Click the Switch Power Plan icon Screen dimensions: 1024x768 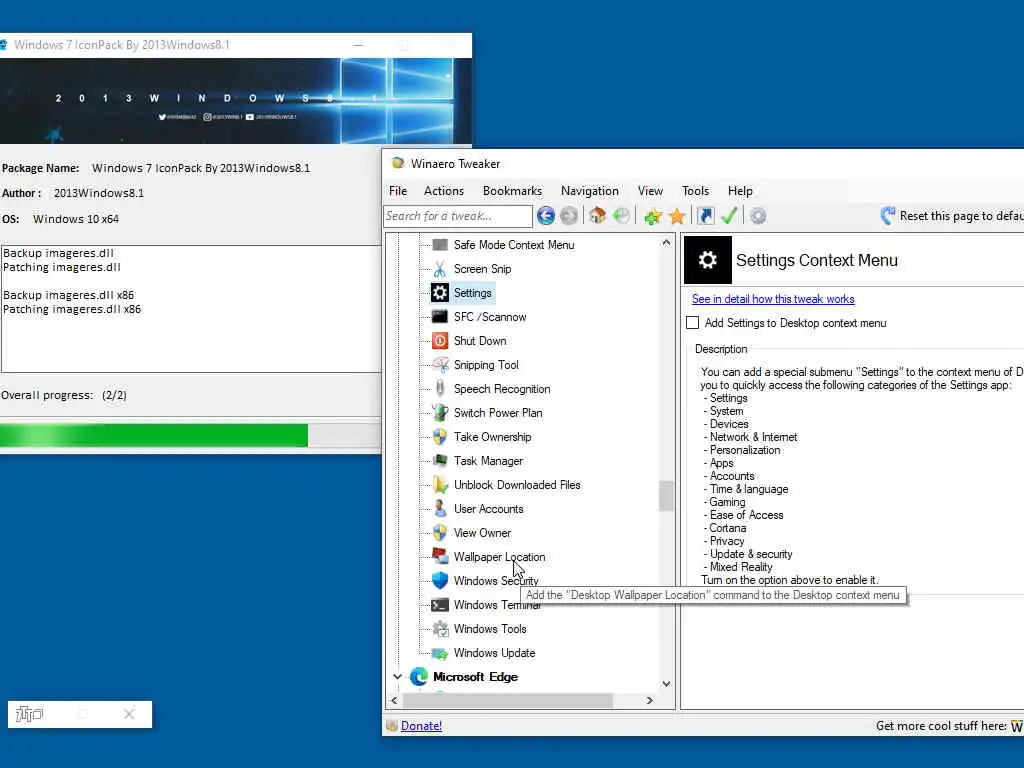pos(440,413)
